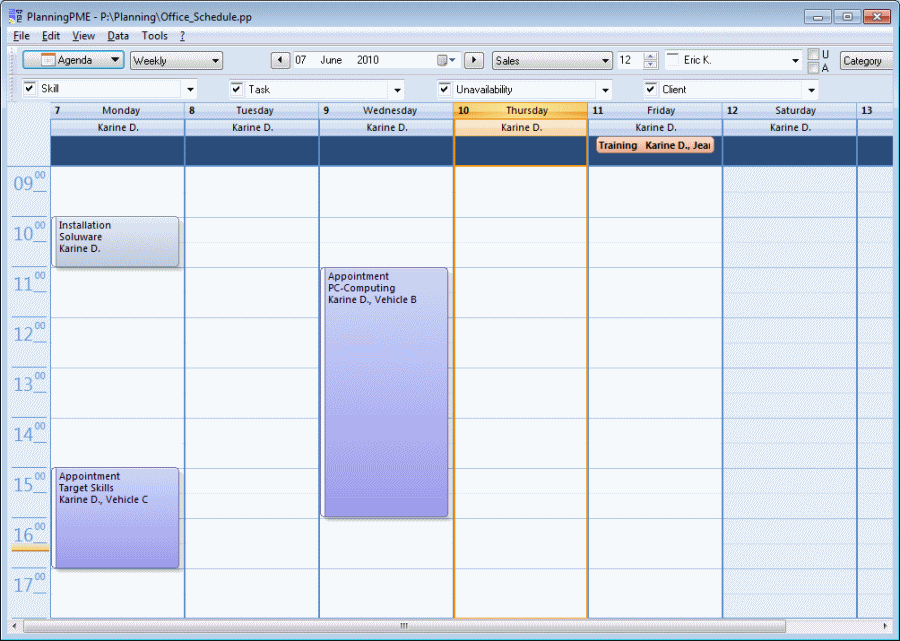
Task: Expand the Client filter dropdown arrow
Action: (811, 90)
